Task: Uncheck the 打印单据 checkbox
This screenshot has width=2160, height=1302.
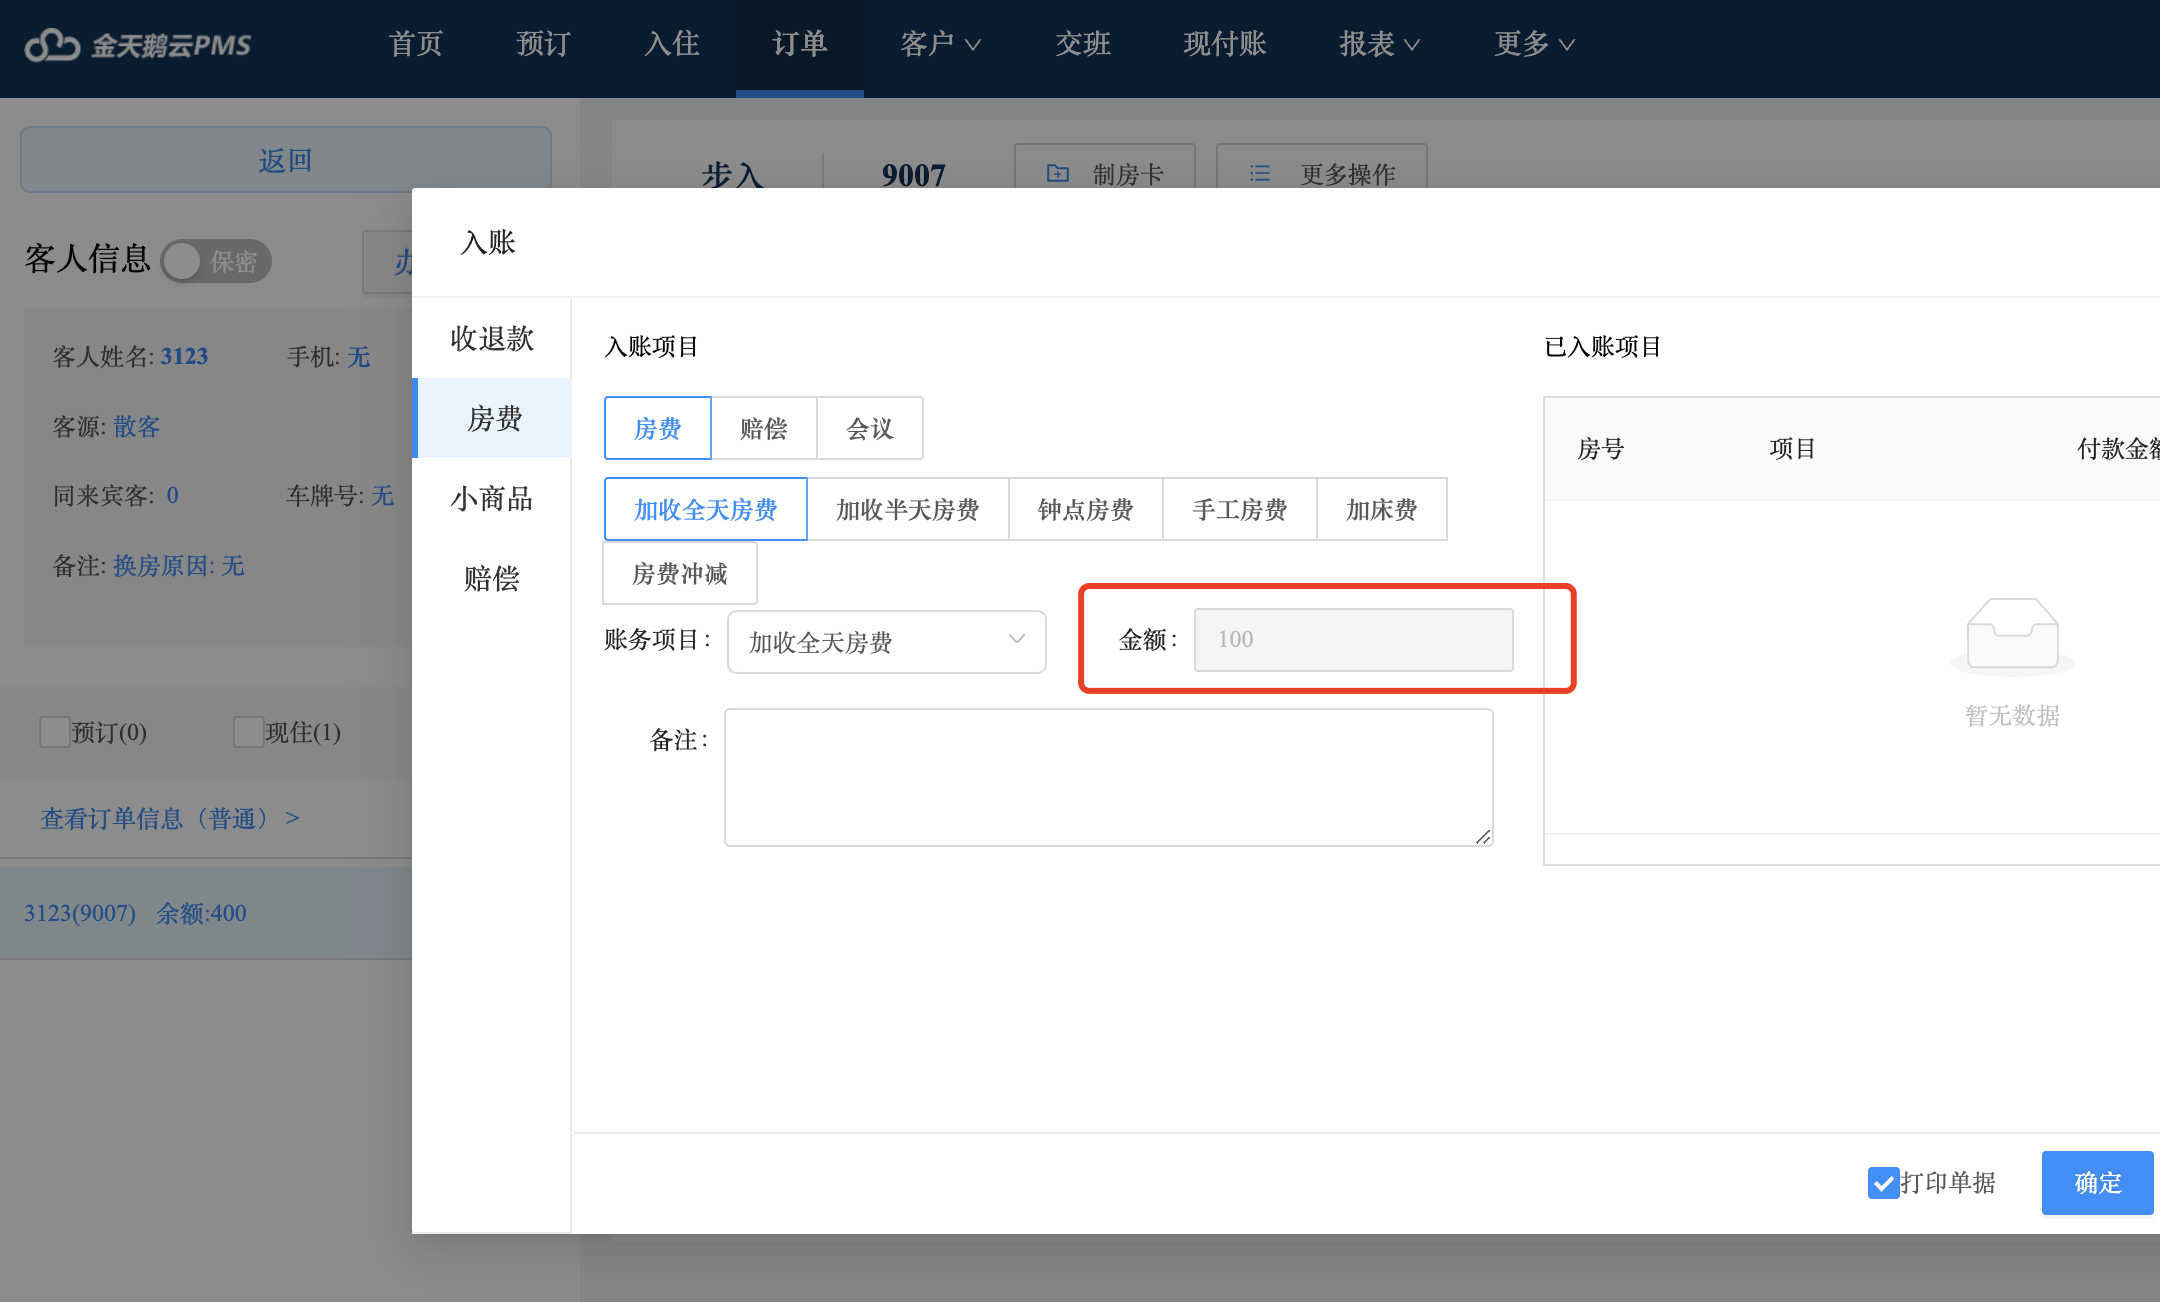Action: [1884, 1183]
